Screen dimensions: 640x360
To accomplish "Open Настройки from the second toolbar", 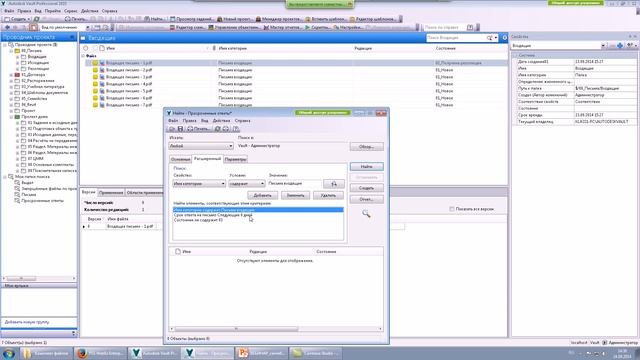I will [349, 27].
